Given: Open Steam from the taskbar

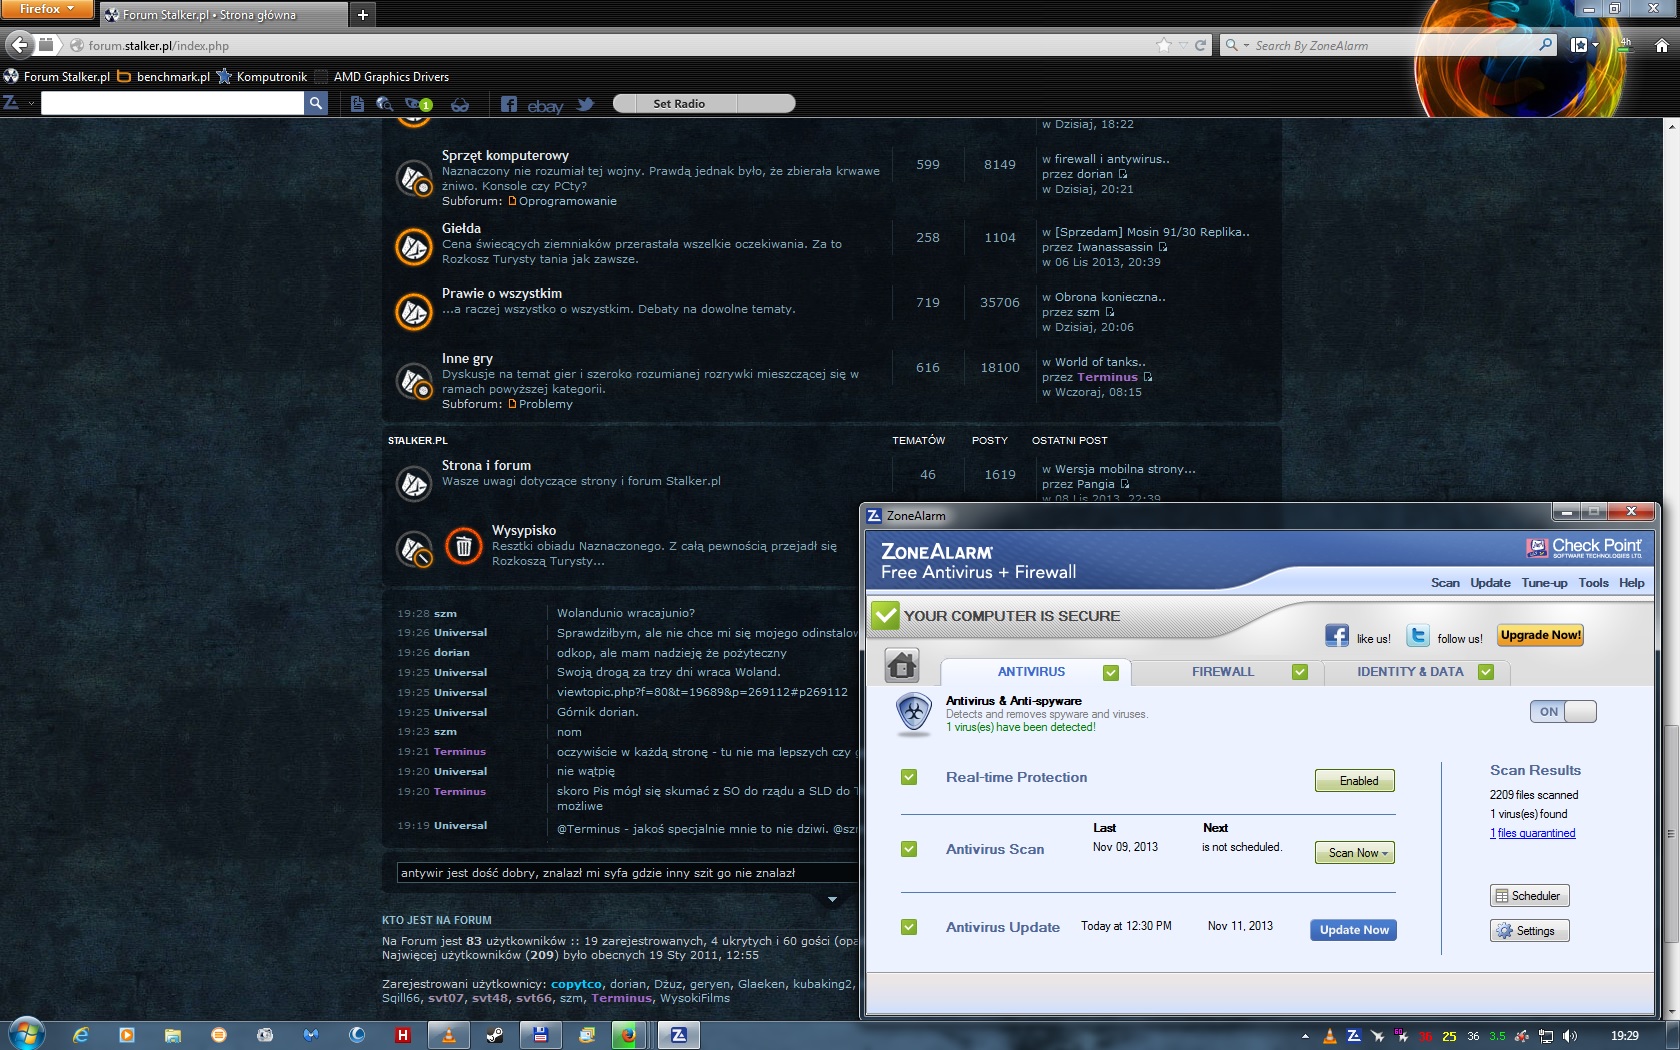Looking at the screenshot, I should [x=495, y=1035].
